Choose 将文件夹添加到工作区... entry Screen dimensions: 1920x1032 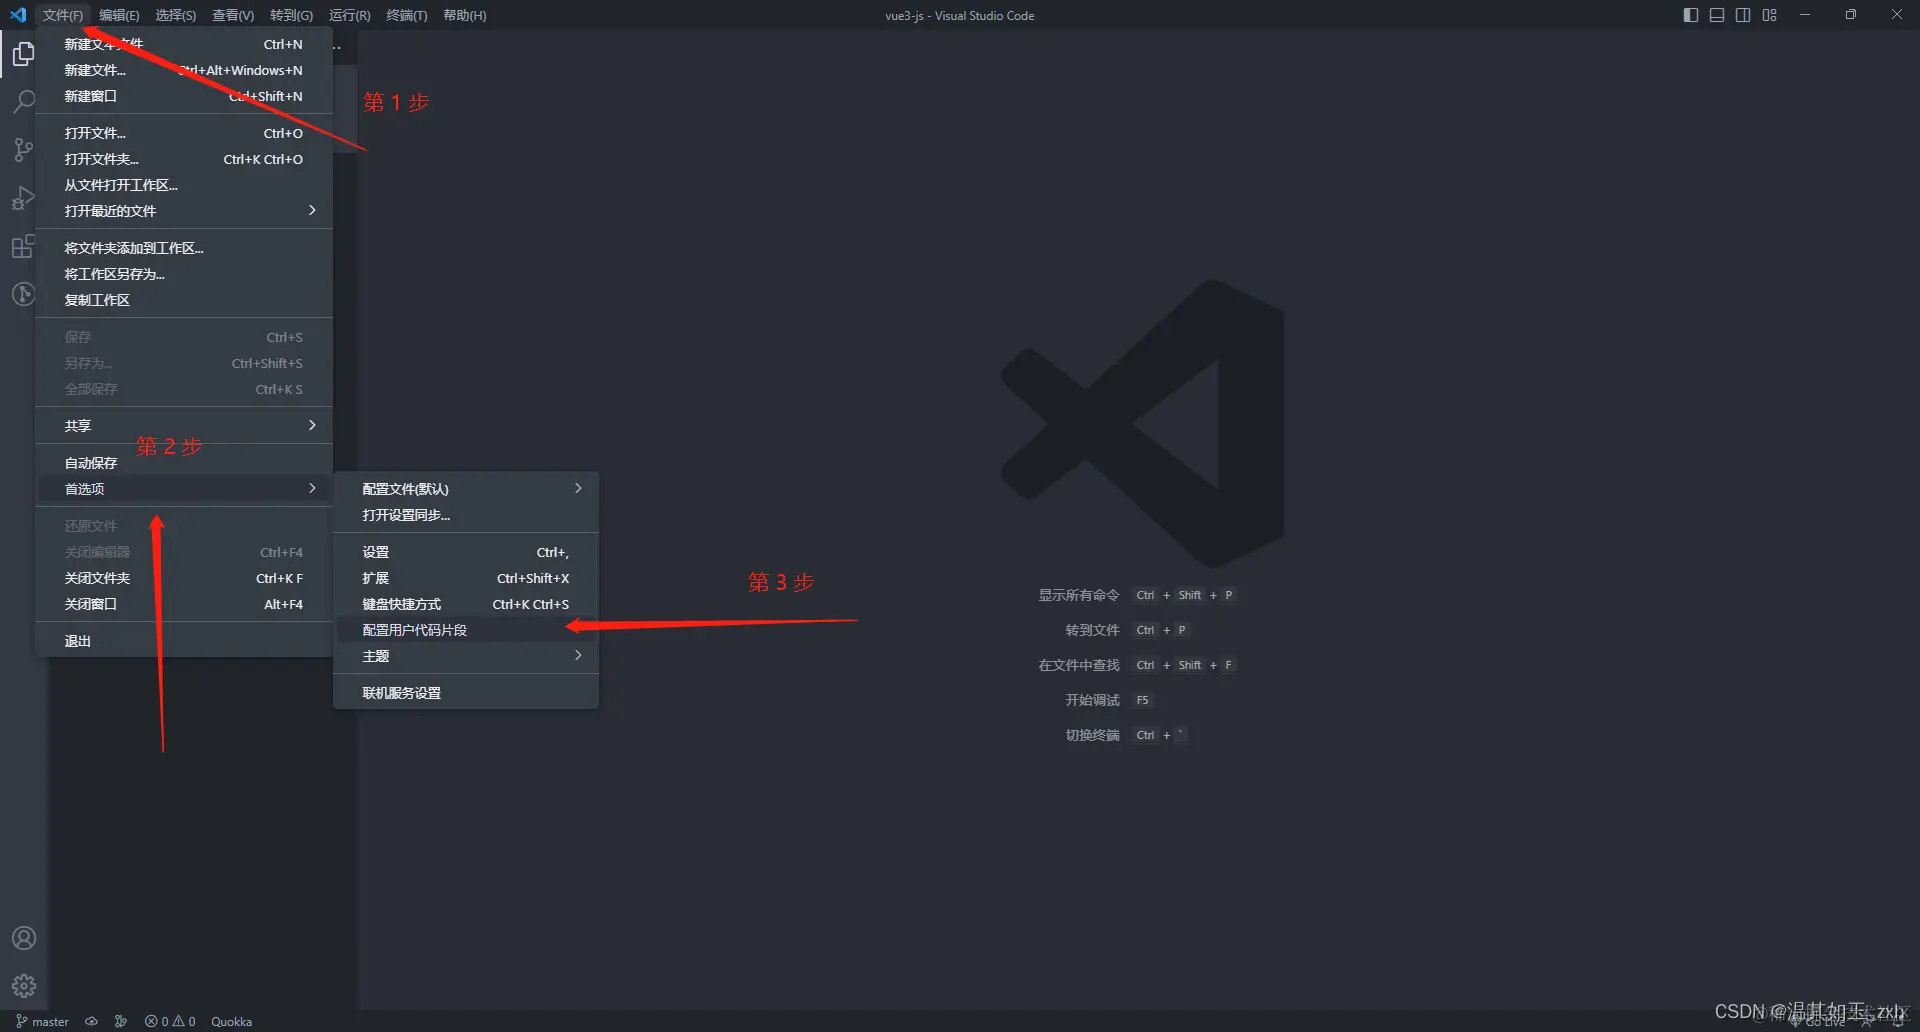pyautogui.click(x=184, y=248)
